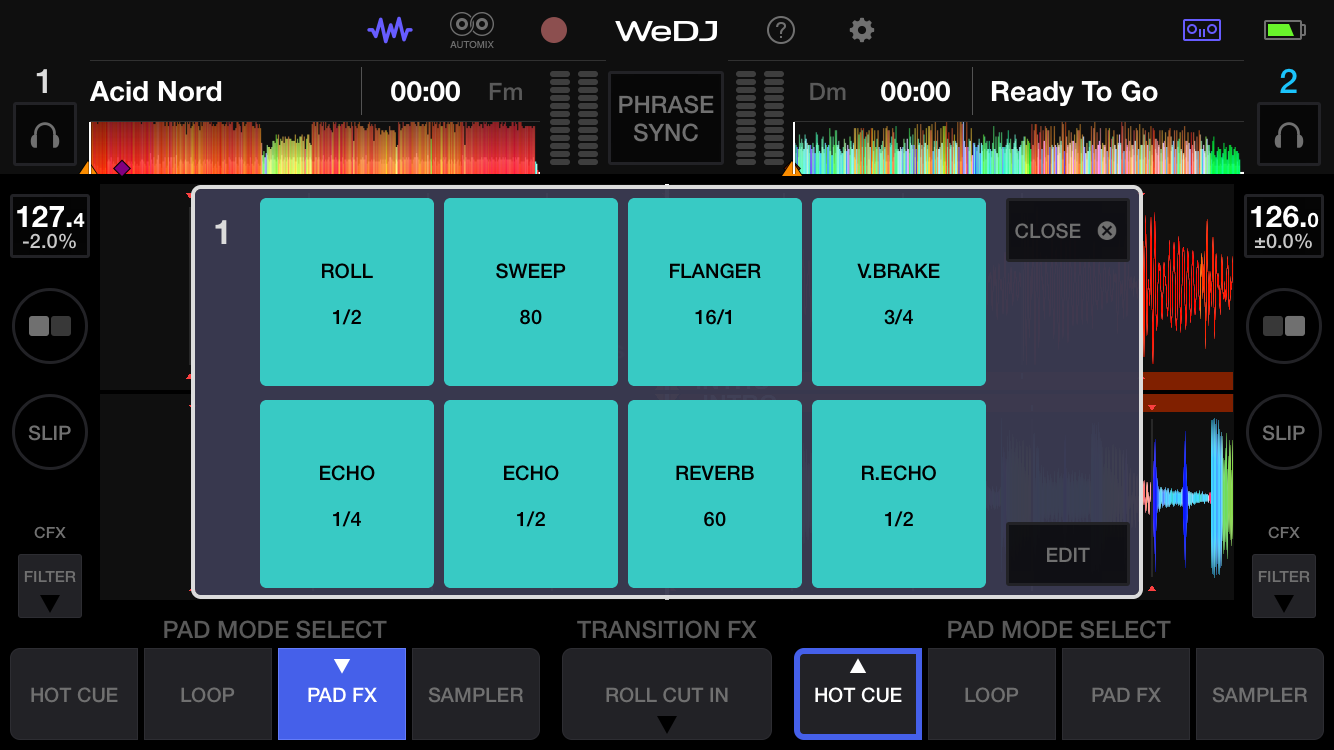Open the ROLL CUT IN transition FX selector

667,695
